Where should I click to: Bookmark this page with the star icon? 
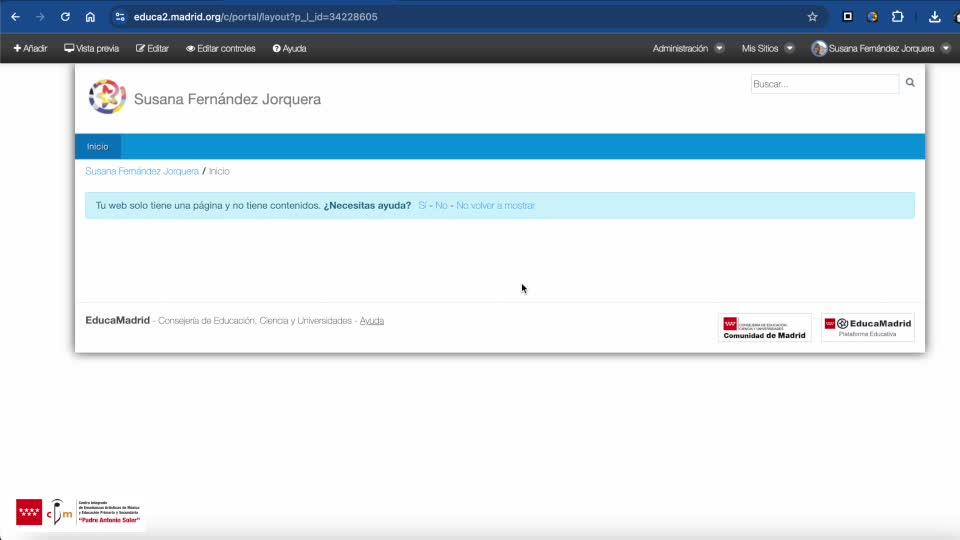(x=812, y=17)
